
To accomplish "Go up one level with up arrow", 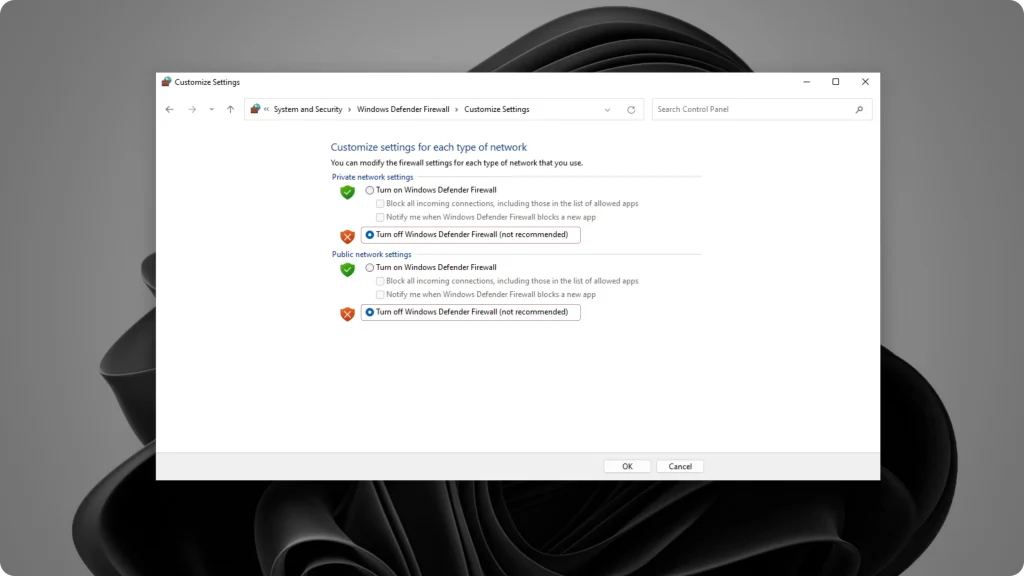I will click(x=230, y=110).
